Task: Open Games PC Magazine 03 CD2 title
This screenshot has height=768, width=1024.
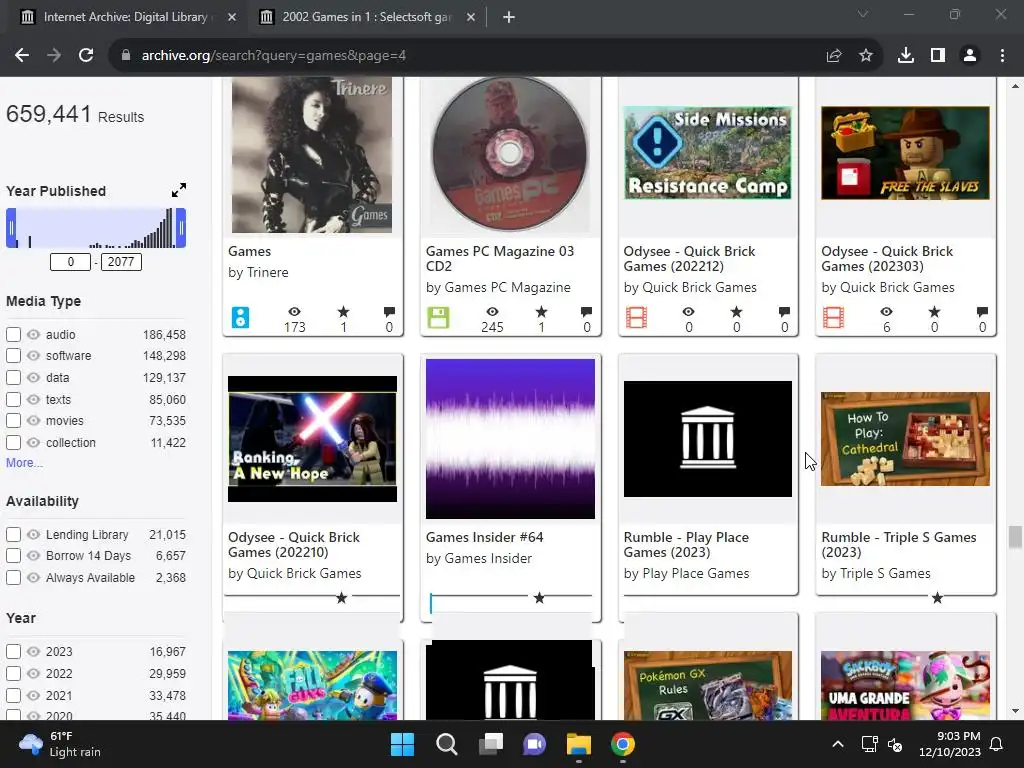Action: point(500,259)
